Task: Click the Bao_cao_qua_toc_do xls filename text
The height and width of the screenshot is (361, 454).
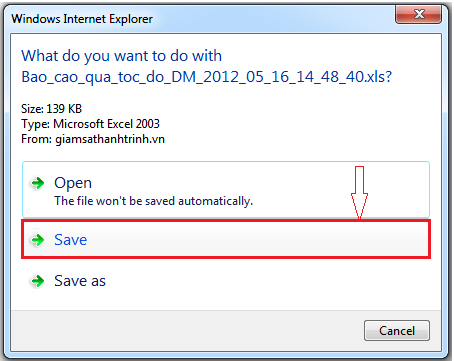Action: click(x=207, y=77)
